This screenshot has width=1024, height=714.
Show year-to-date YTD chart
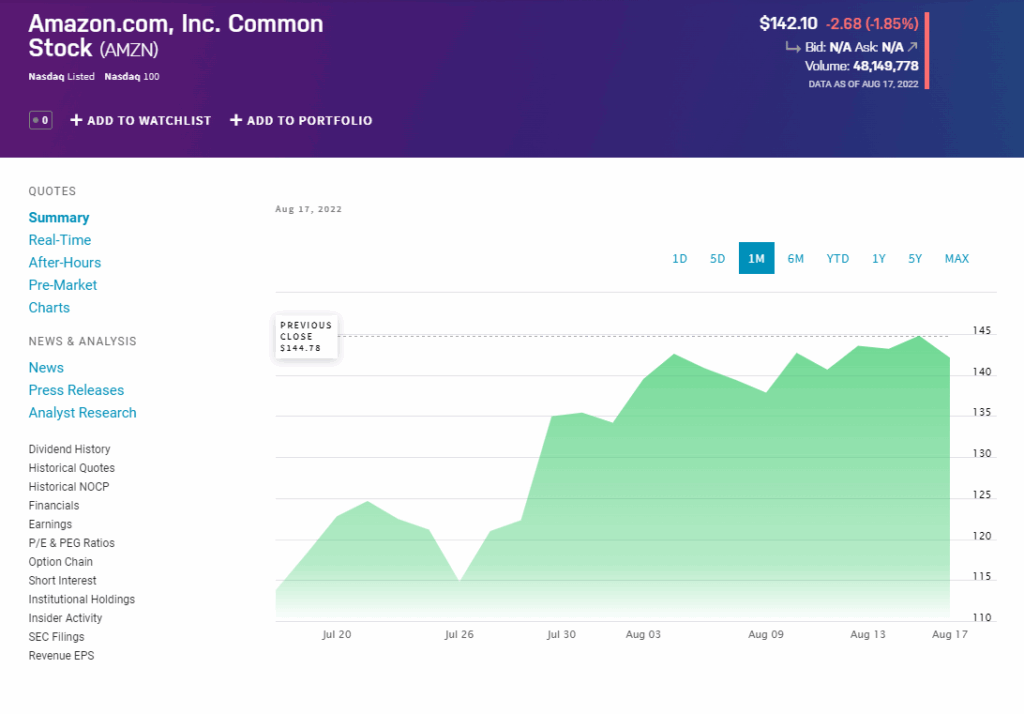(x=838, y=259)
